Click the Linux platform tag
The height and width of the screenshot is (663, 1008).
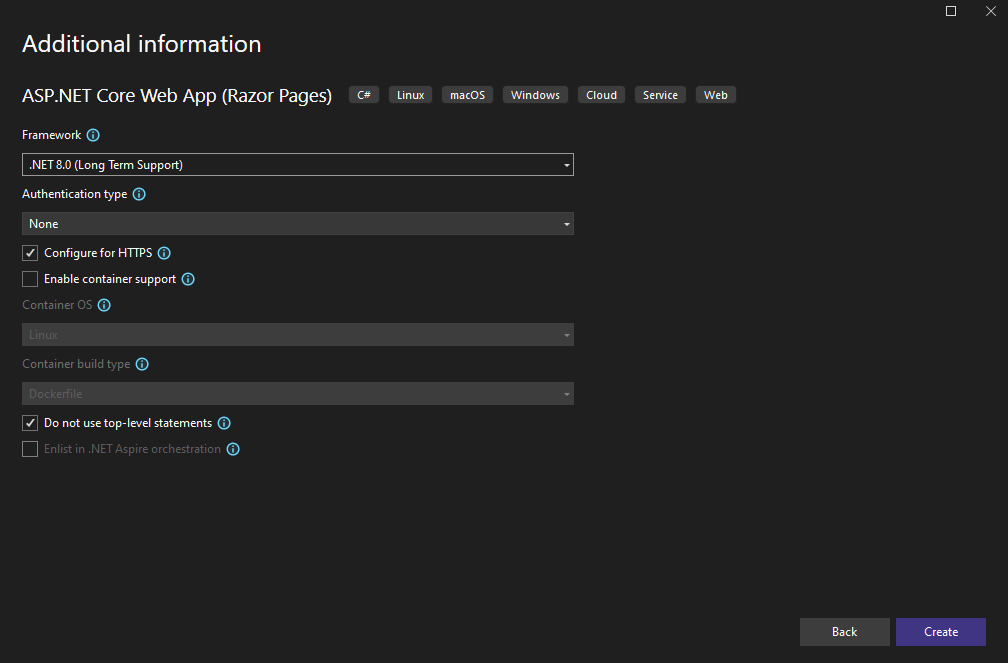[x=410, y=95]
